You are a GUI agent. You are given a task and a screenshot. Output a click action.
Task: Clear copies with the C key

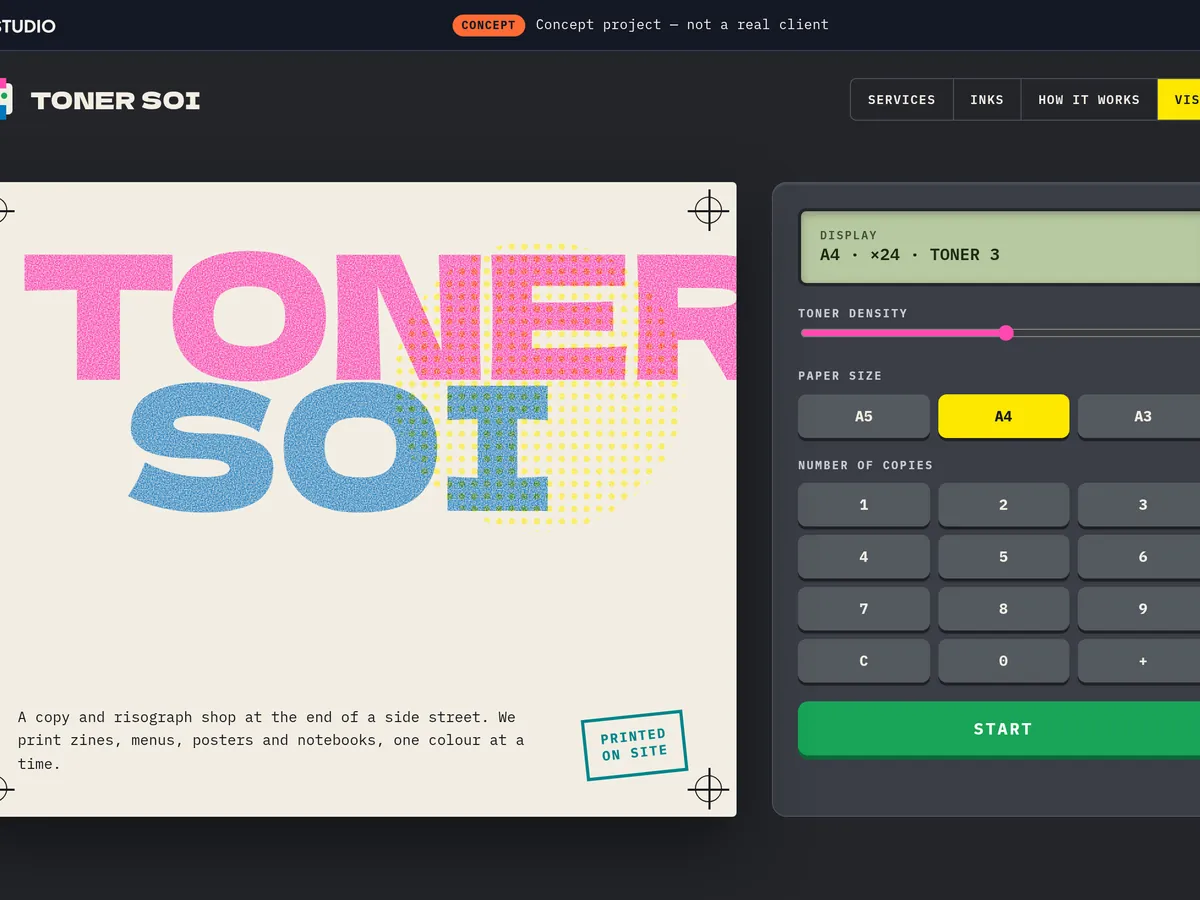click(864, 661)
